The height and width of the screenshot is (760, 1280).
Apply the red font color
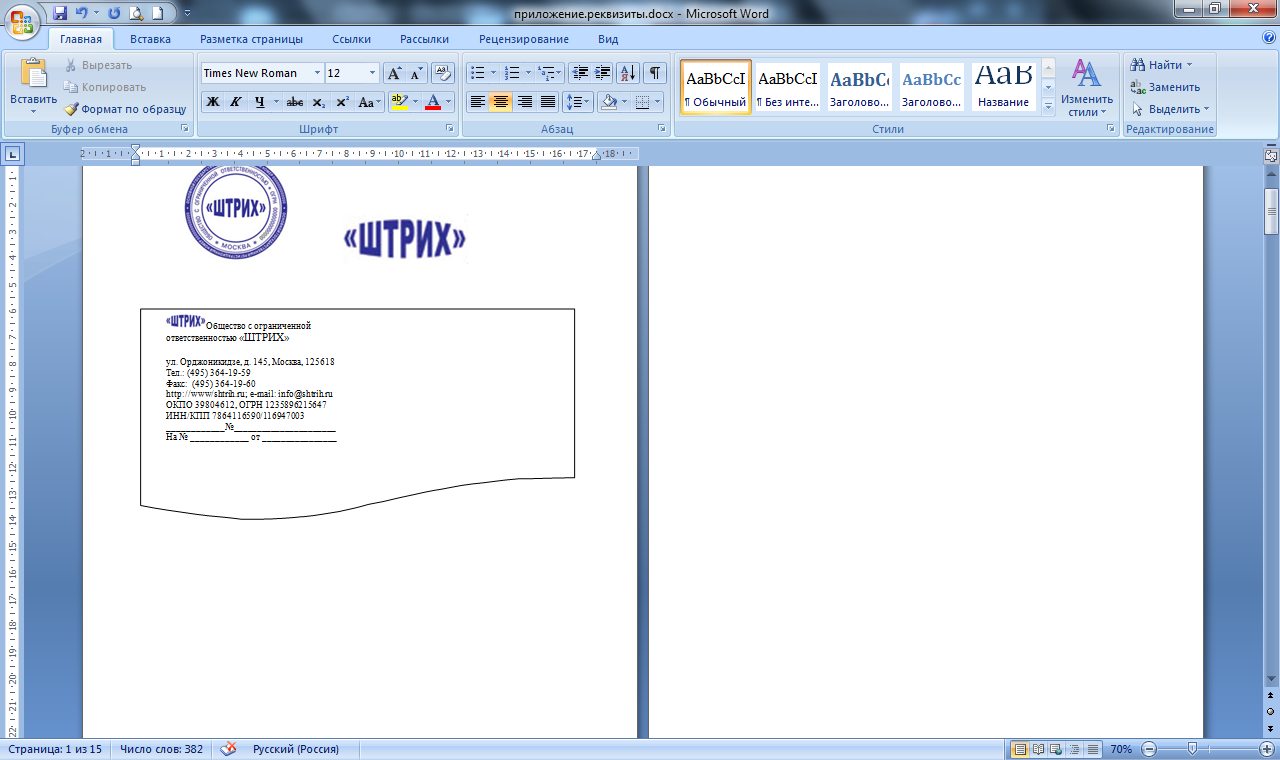click(x=433, y=102)
